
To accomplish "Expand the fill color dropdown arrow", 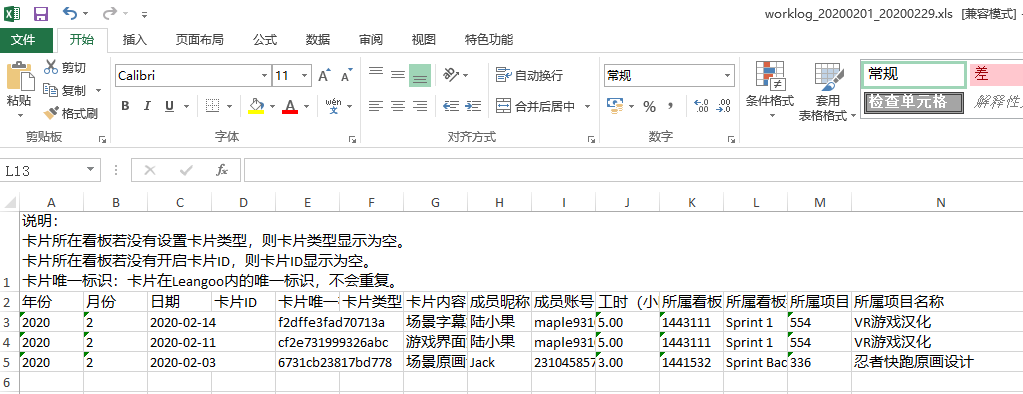I will point(273,106).
